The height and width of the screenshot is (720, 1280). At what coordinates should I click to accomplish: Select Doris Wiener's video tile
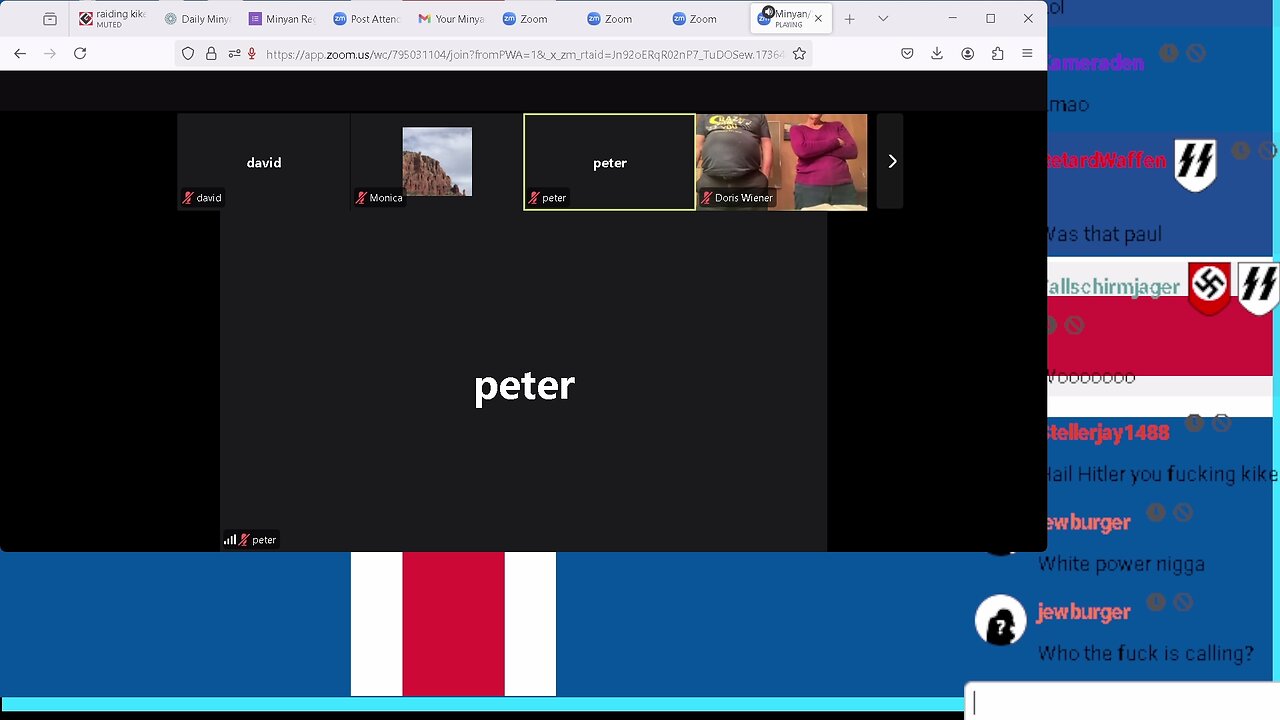point(782,162)
